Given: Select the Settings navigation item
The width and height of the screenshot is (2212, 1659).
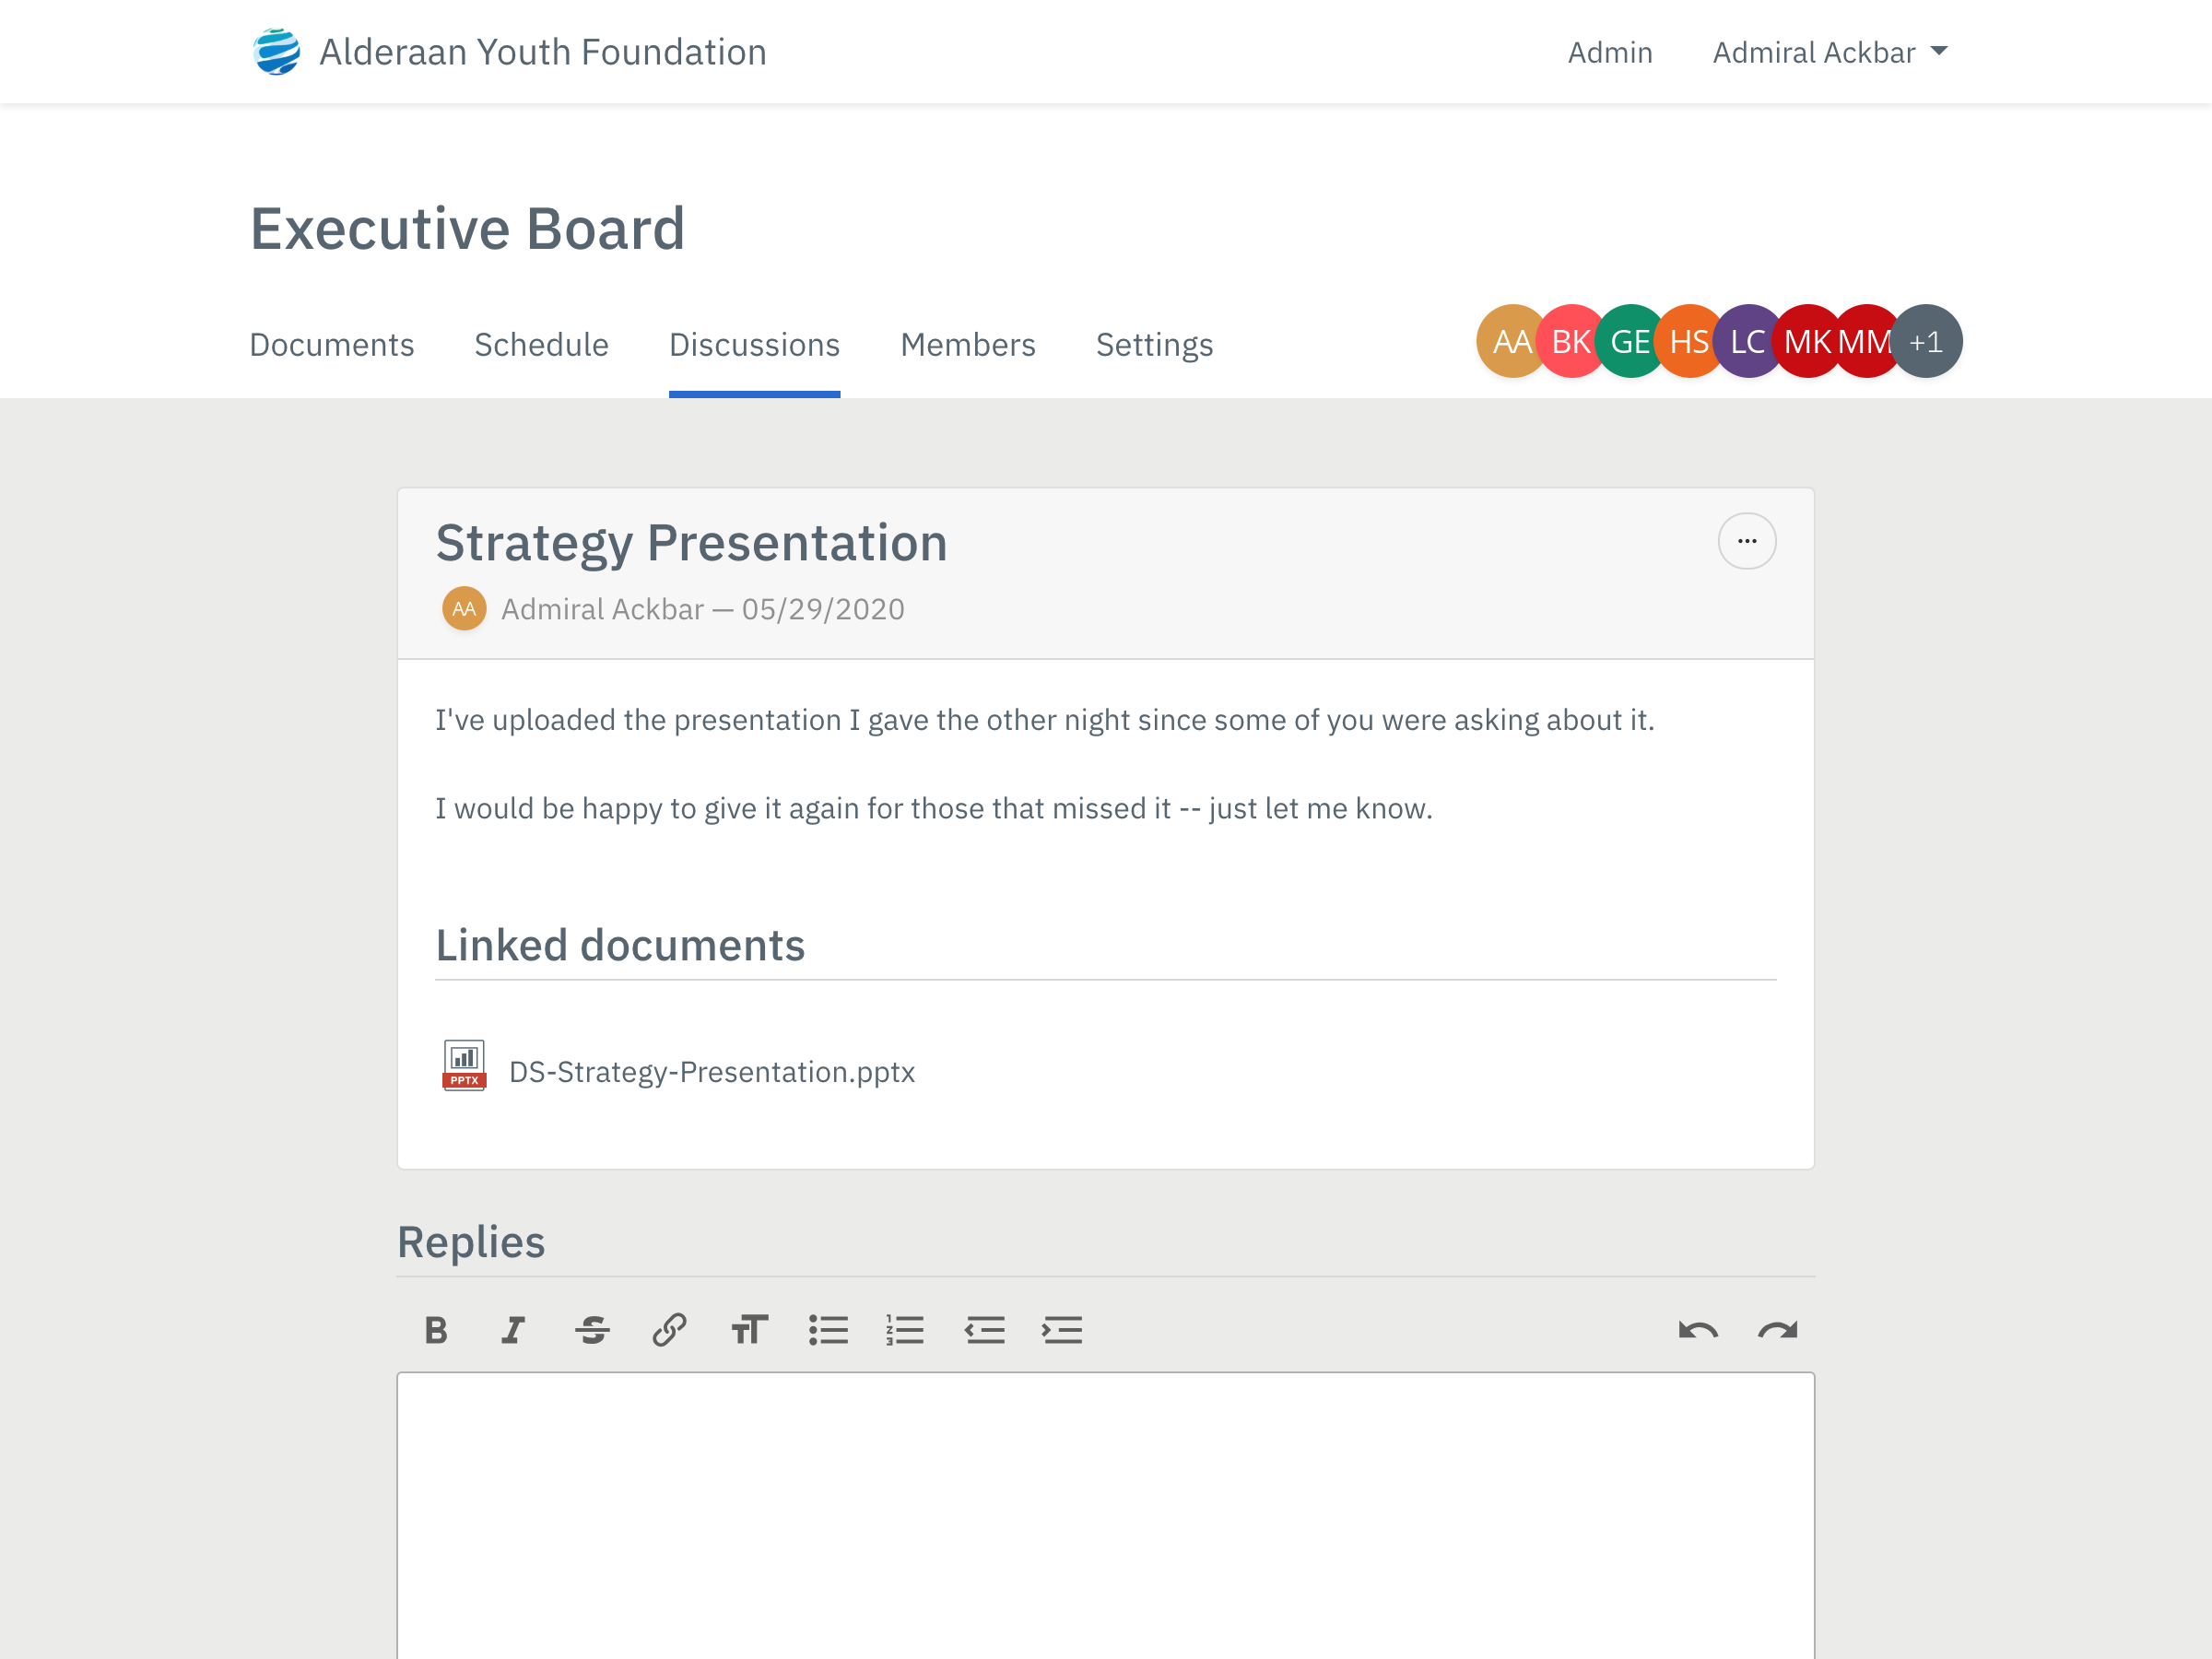Looking at the screenshot, I should pos(1155,343).
